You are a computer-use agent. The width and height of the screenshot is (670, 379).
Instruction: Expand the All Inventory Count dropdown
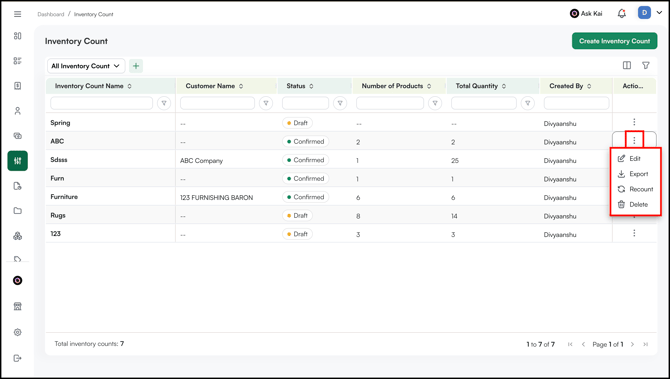(86, 66)
